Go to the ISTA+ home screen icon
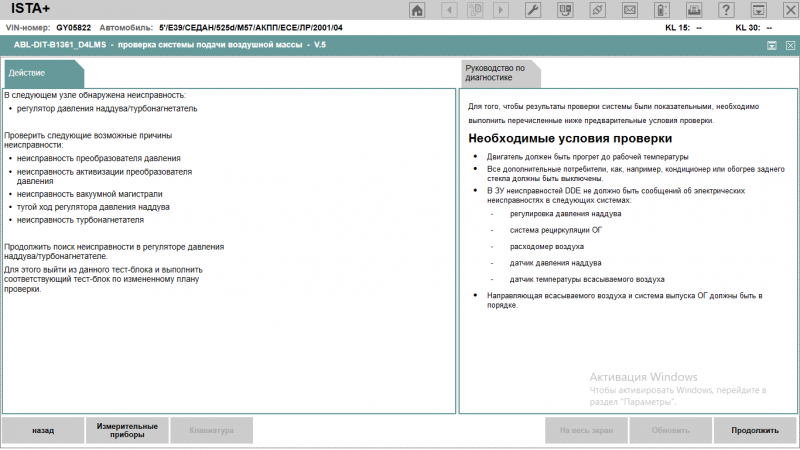The image size is (800, 450). [x=417, y=10]
